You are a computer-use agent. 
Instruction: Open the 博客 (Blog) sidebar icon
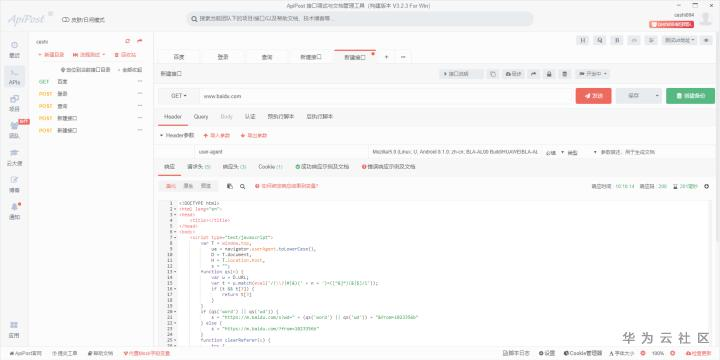pyautogui.click(x=15, y=184)
